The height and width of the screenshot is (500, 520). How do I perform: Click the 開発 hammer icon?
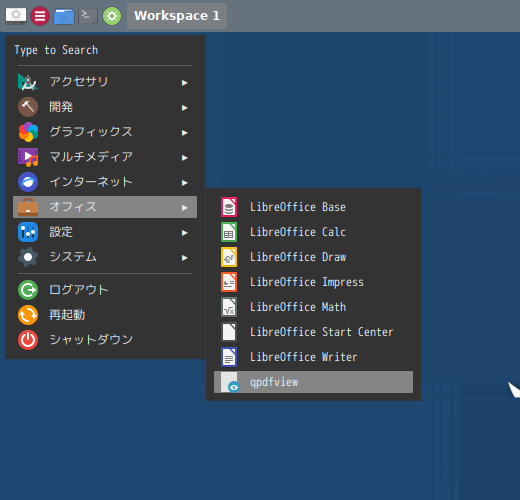point(28,107)
